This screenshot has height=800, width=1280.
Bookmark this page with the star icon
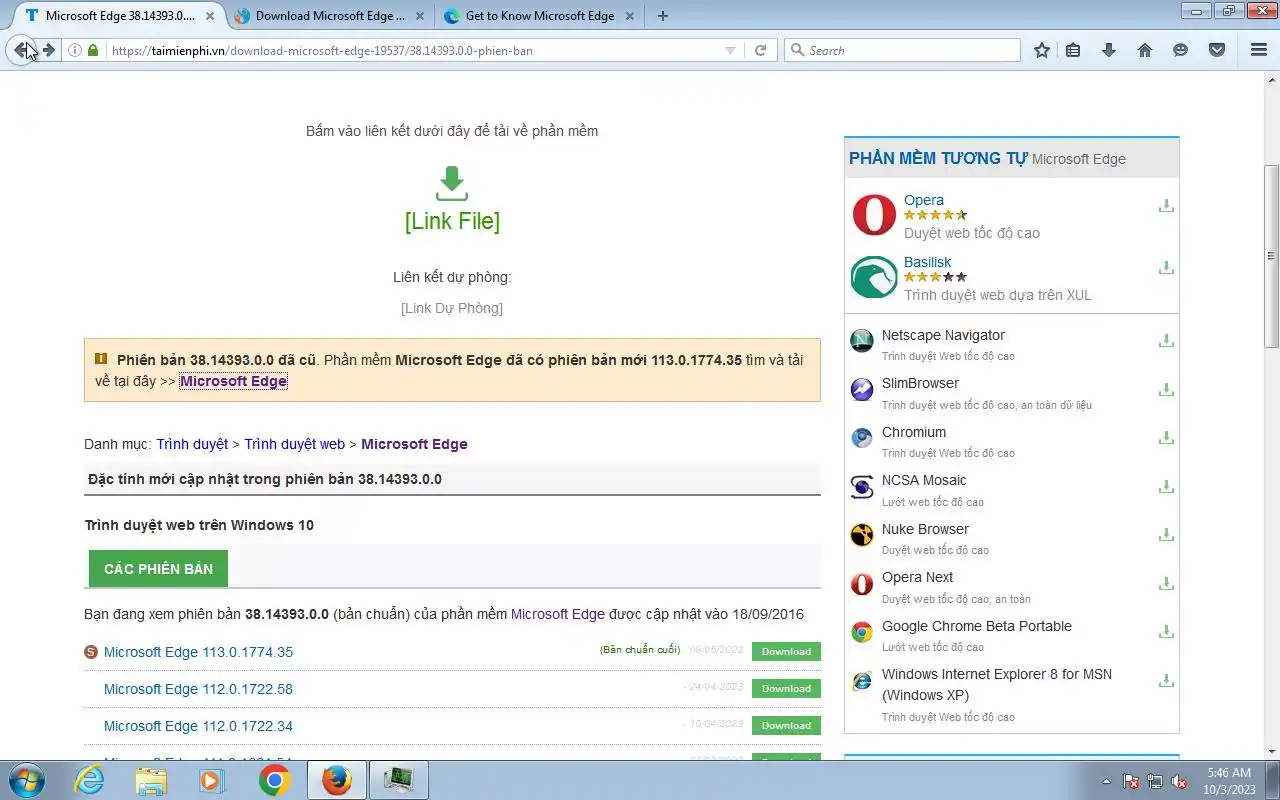pos(1042,50)
